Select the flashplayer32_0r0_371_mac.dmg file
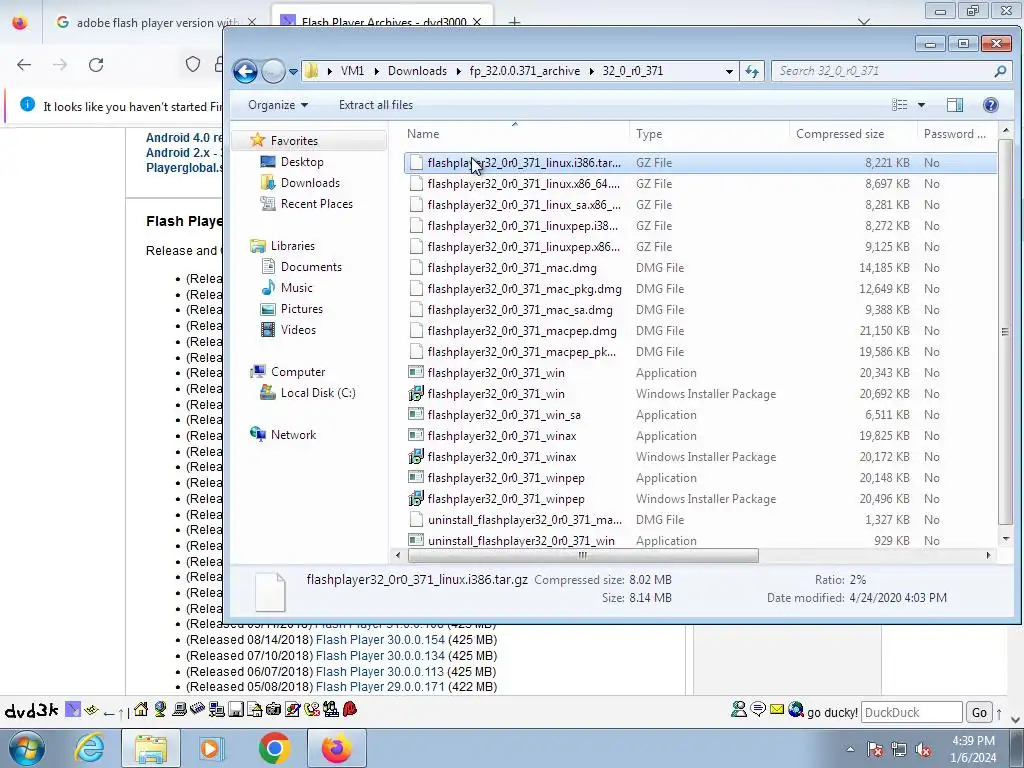The height and width of the screenshot is (768, 1024). pyautogui.click(x=512, y=268)
